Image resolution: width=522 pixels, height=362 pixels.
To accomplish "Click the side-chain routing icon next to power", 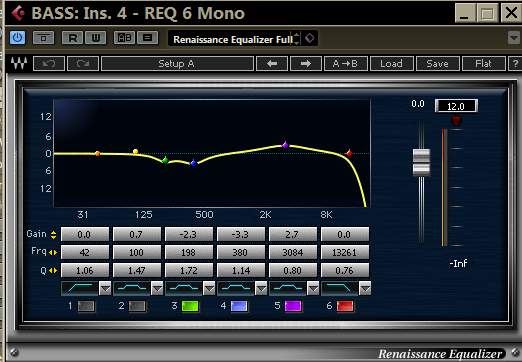I will point(44,38).
